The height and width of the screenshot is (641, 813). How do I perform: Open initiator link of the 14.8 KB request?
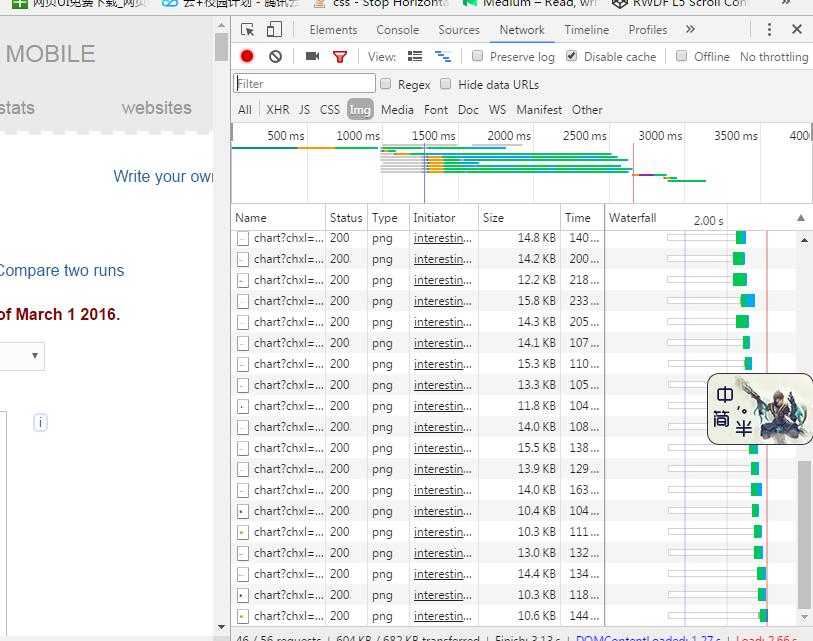(443, 238)
